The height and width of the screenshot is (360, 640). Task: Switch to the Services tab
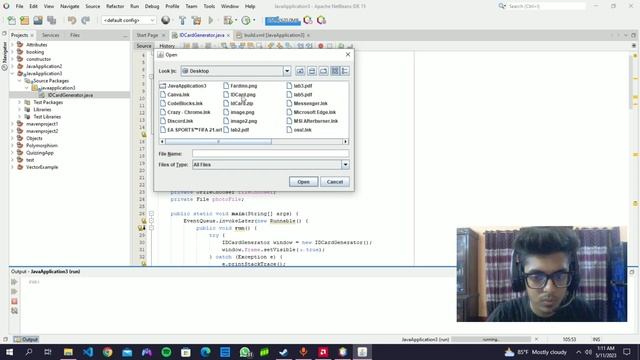coord(51,35)
